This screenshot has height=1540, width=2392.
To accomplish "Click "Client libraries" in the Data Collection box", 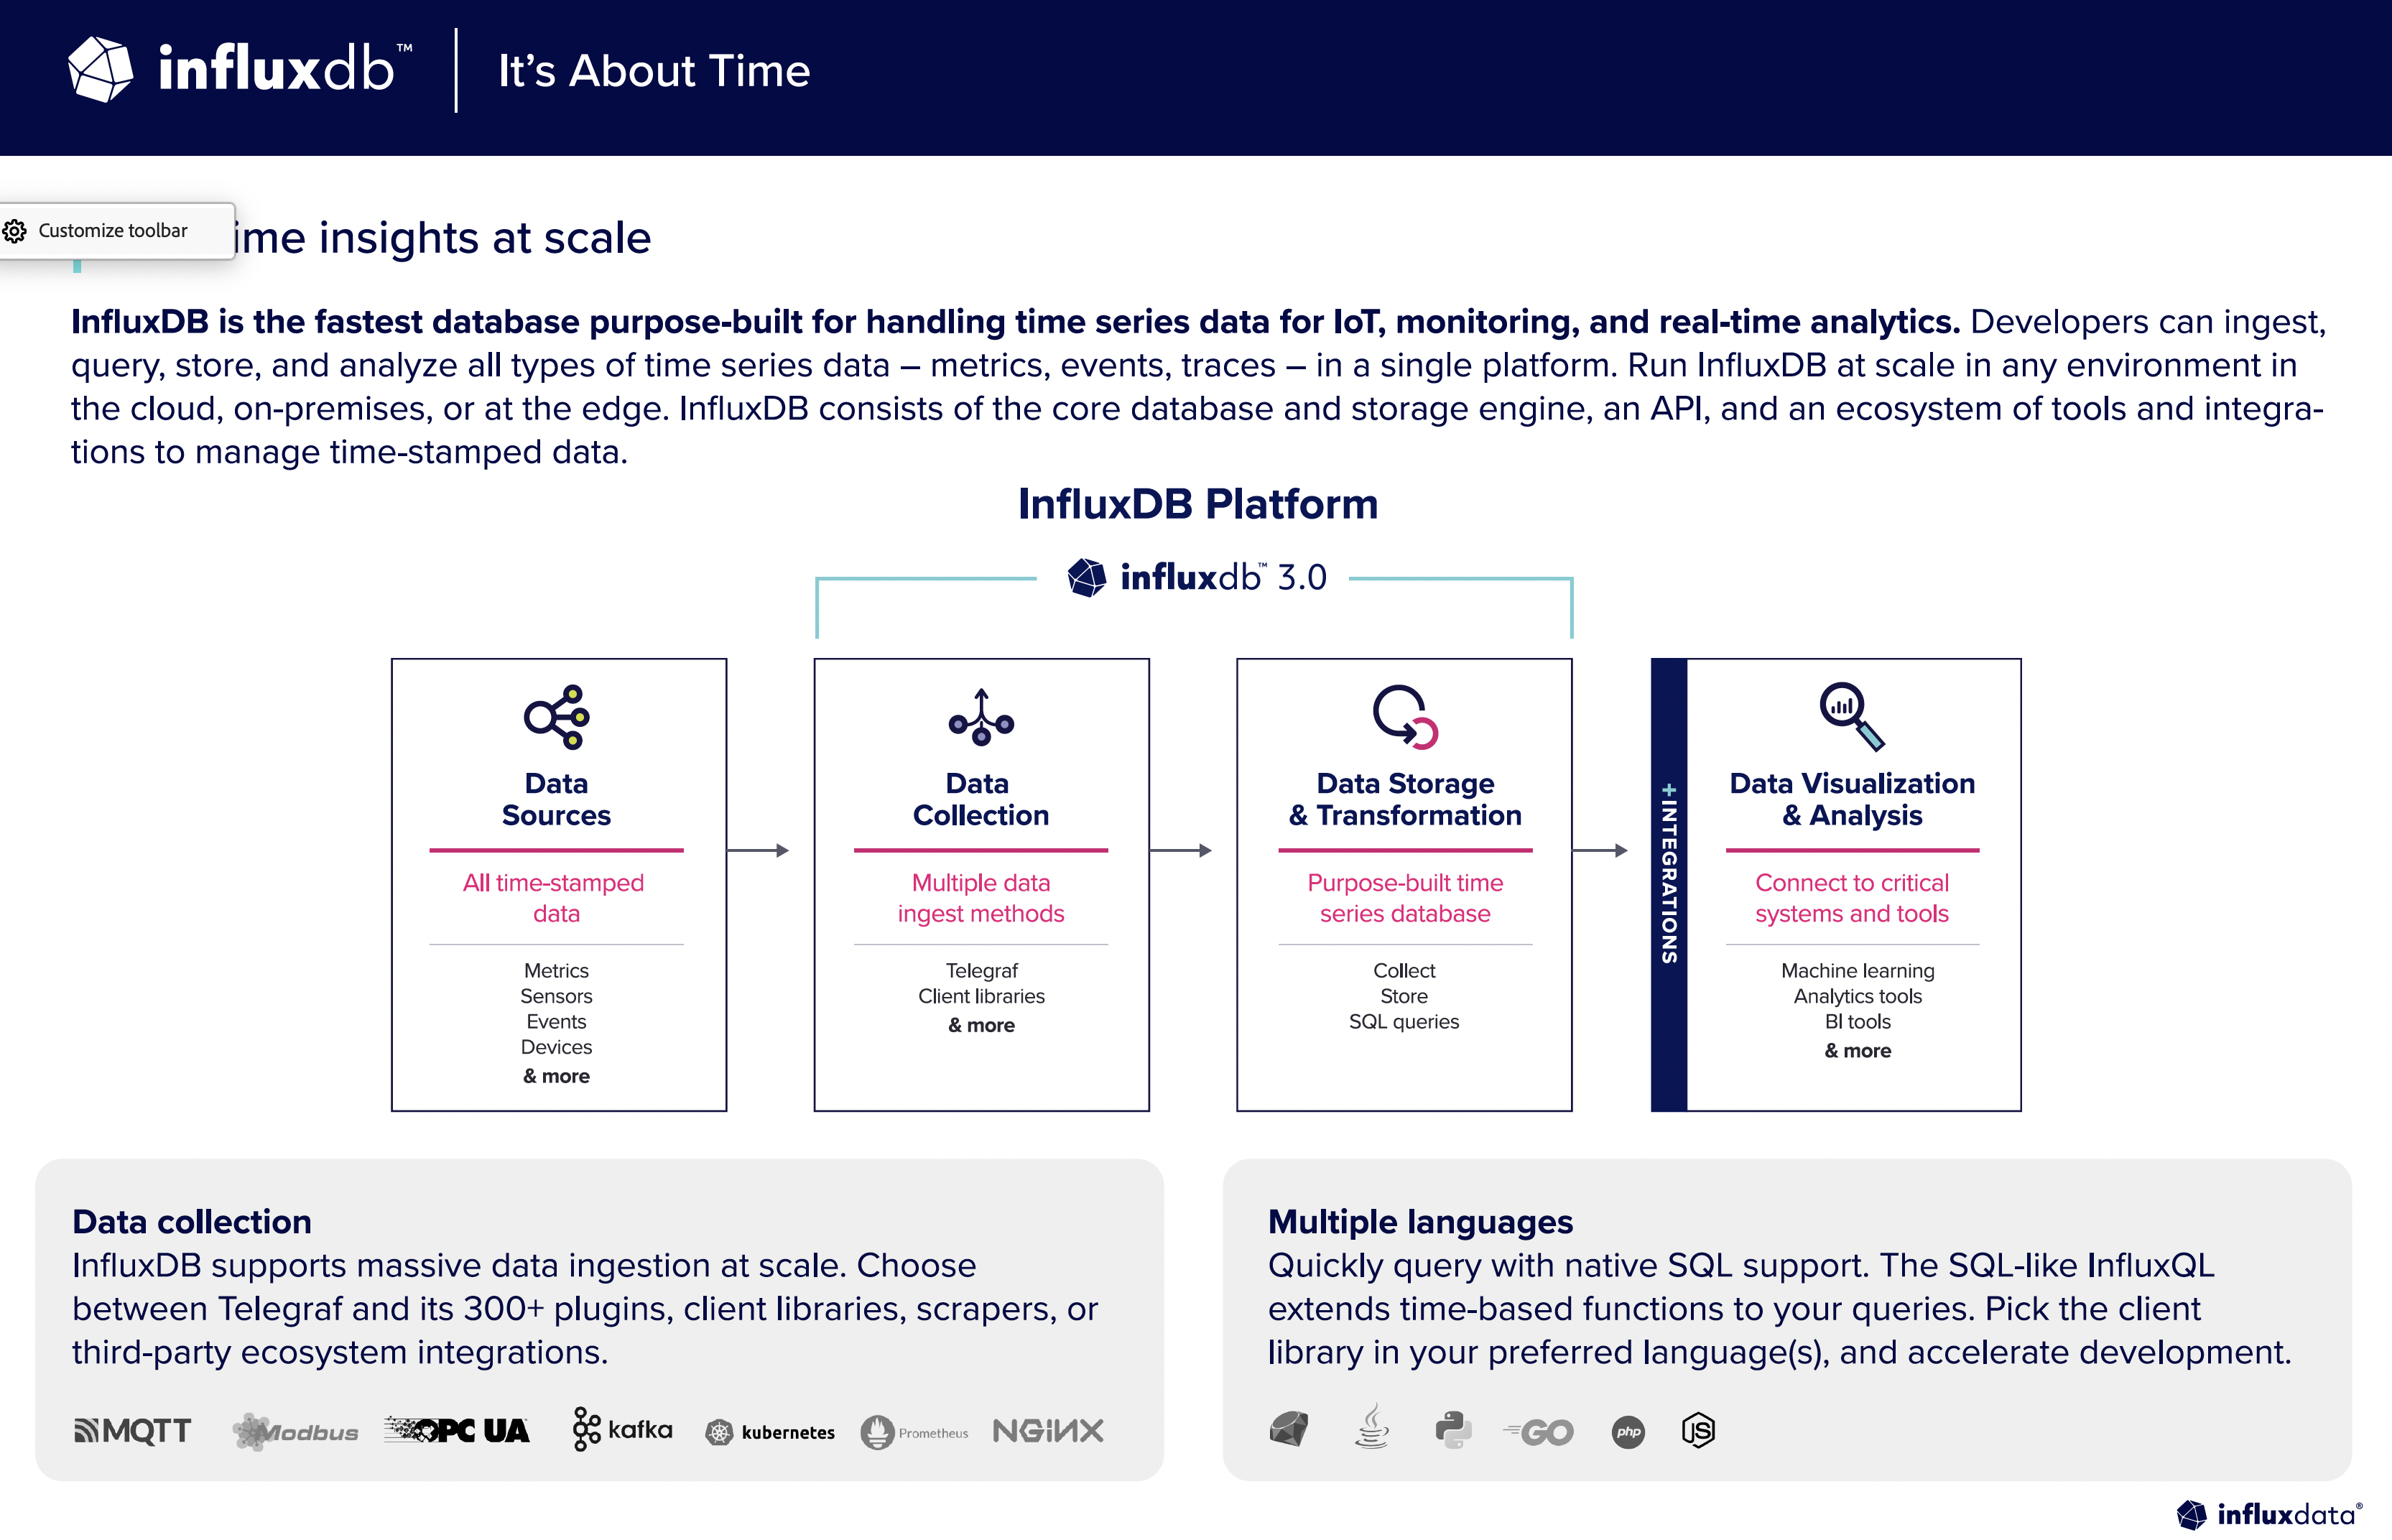I will (981, 996).
